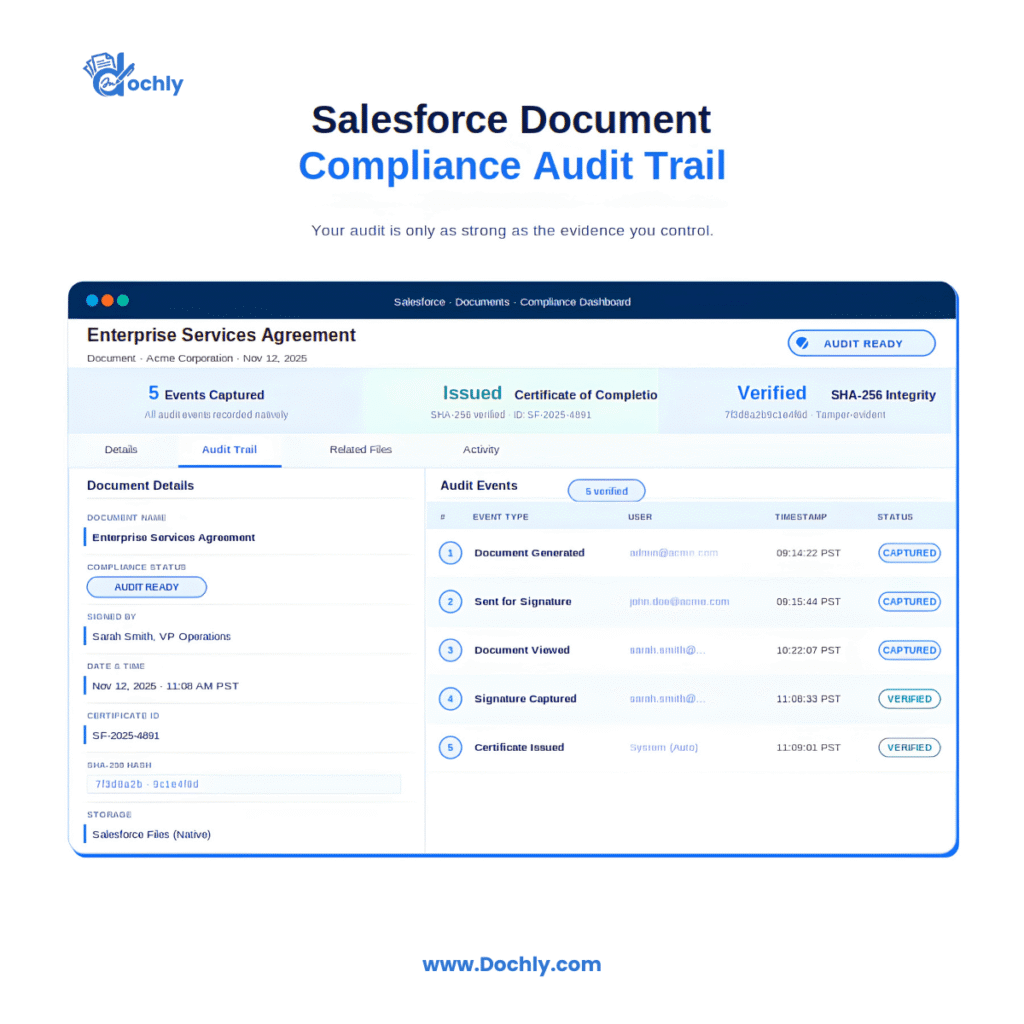Click the john.doe@acme.com user link
The height and width of the screenshot is (1024, 1024).
(x=679, y=601)
